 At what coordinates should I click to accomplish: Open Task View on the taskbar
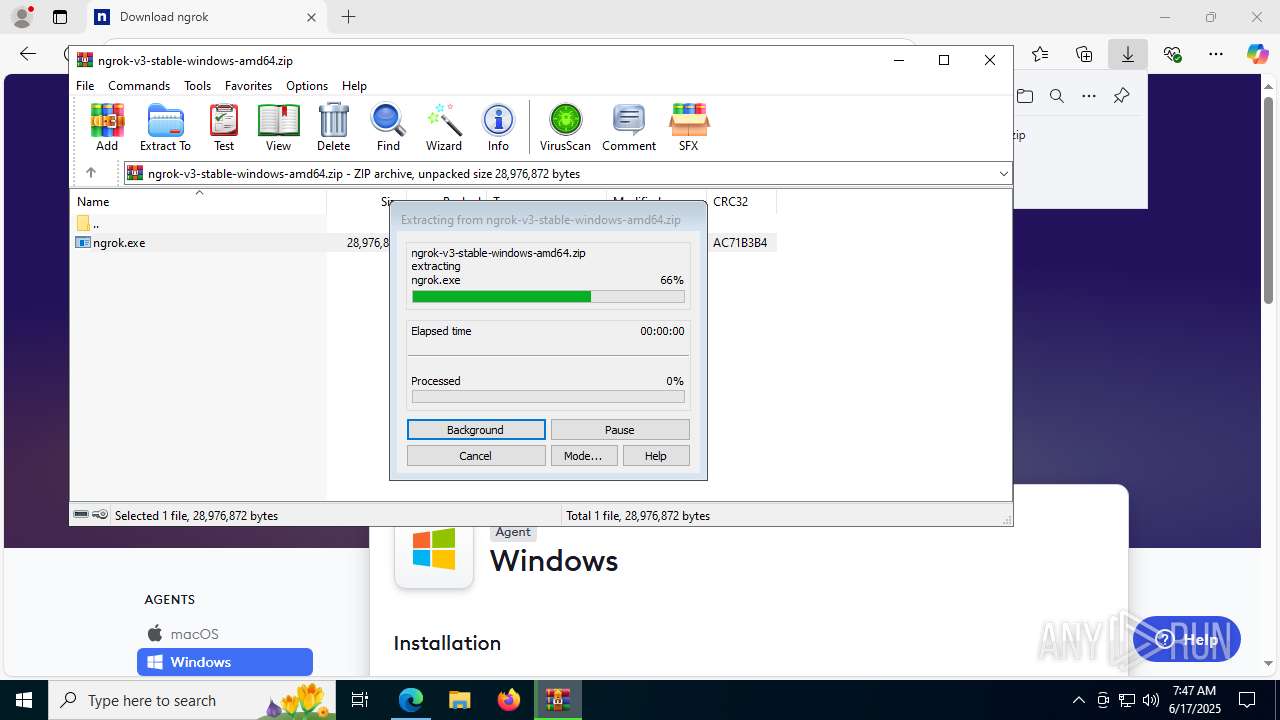click(x=361, y=700)
